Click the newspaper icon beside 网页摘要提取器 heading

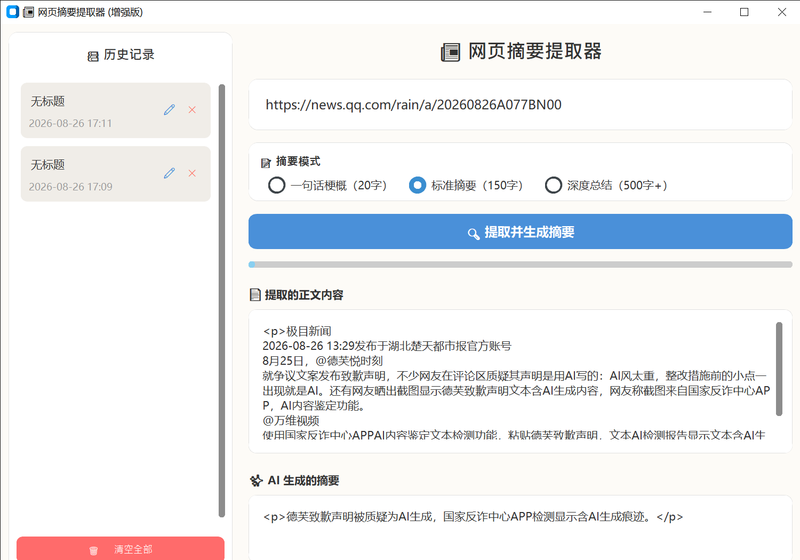(x=451, y=52)
